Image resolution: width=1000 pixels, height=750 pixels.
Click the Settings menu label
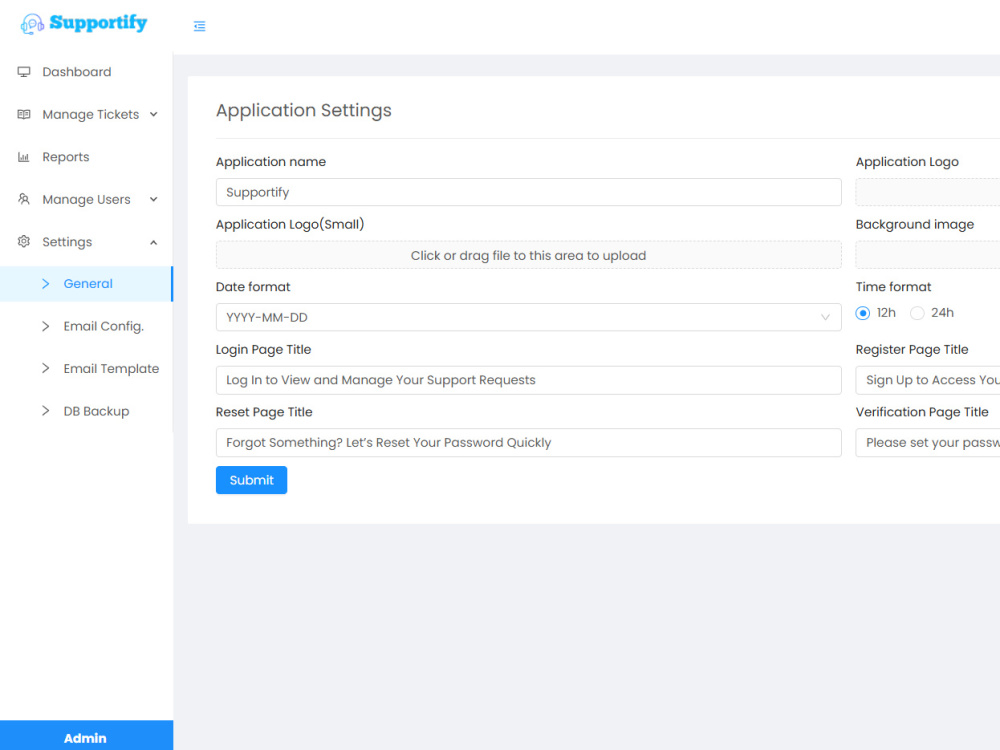click(x=67, y=242)
